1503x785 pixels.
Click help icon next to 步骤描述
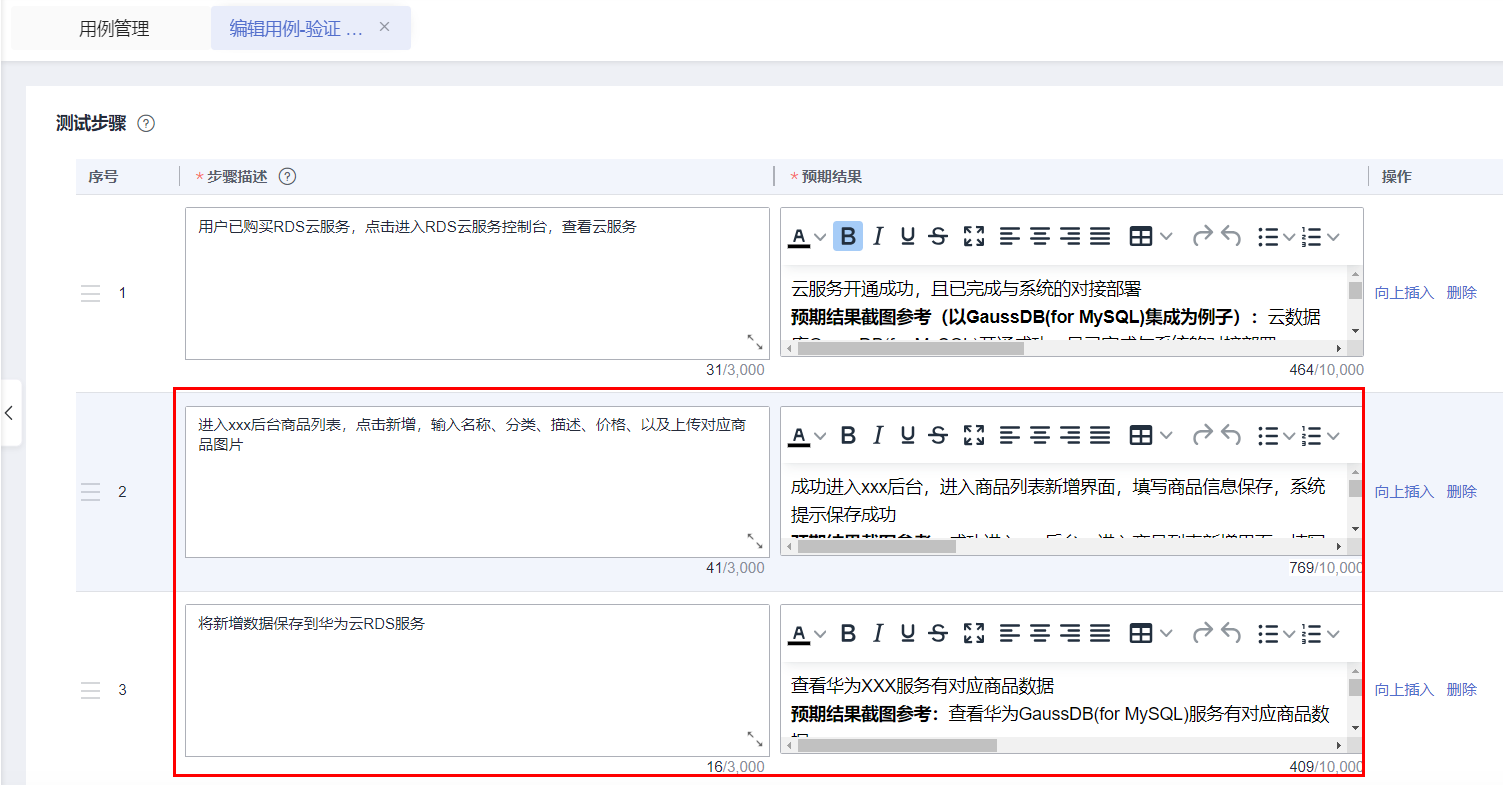[287, 177]
